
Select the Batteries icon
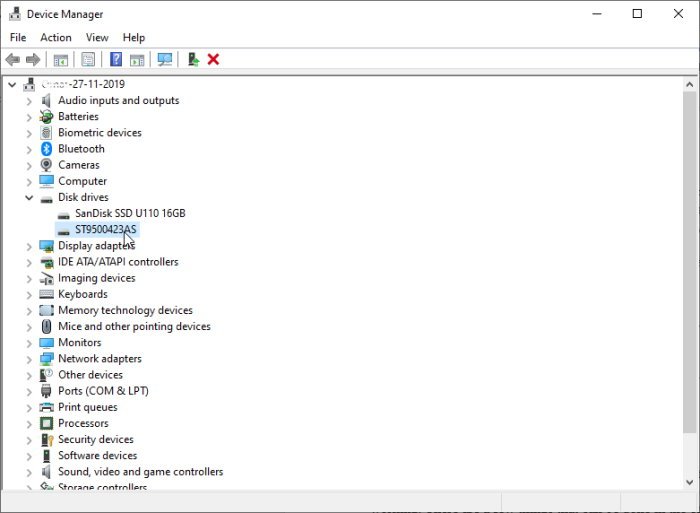coord(46,117)
